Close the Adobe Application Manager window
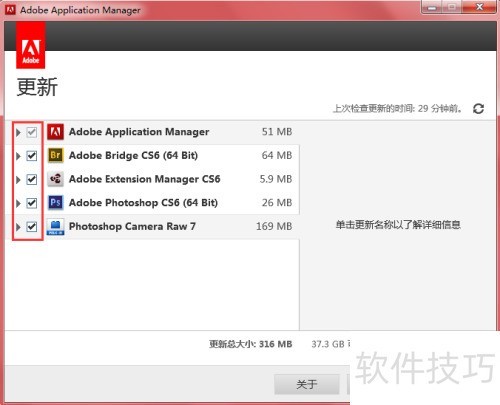Screen dimensions: 500x405 (x=479, y=7)
